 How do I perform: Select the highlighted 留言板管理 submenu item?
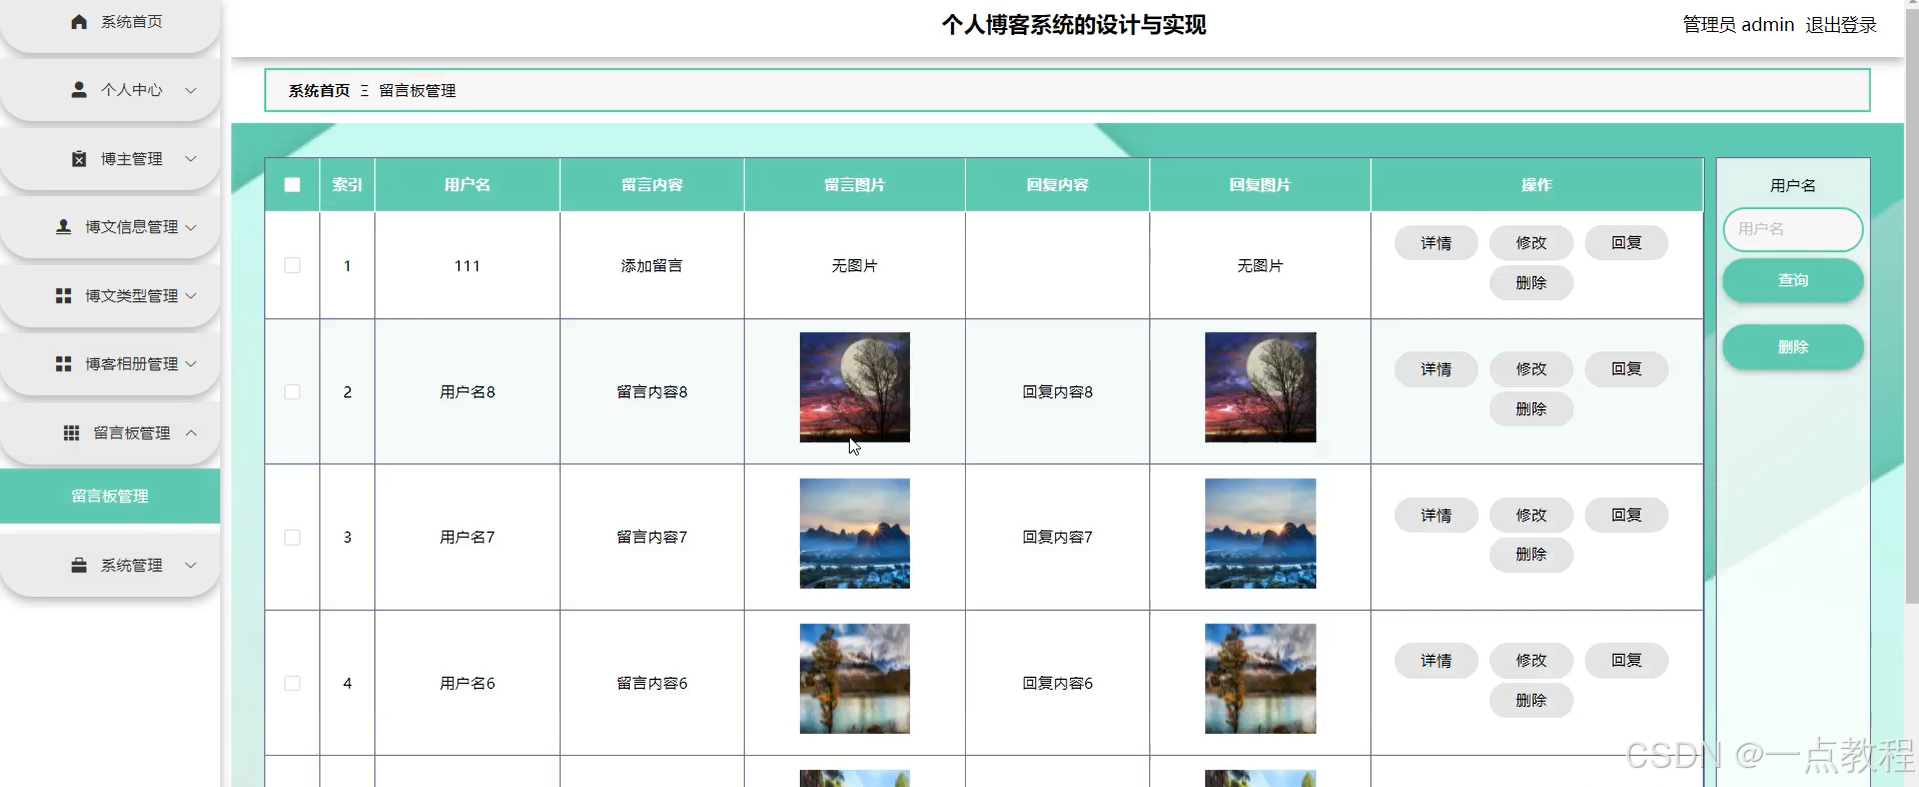[110, 496]
